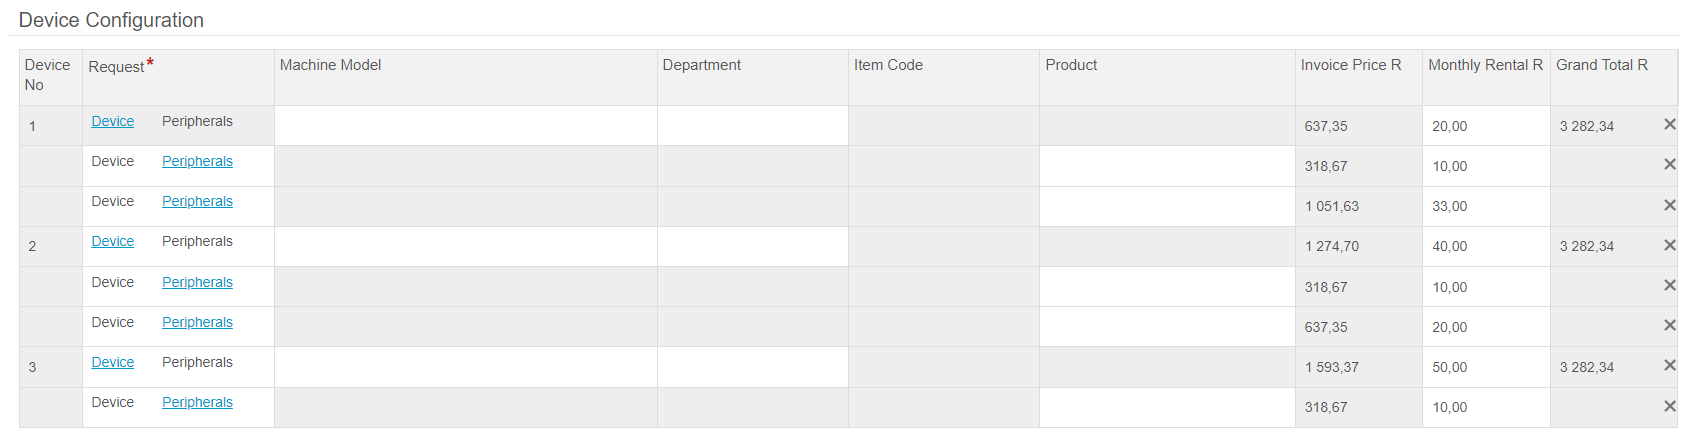Remove device row 1 with X icon

1669,125
